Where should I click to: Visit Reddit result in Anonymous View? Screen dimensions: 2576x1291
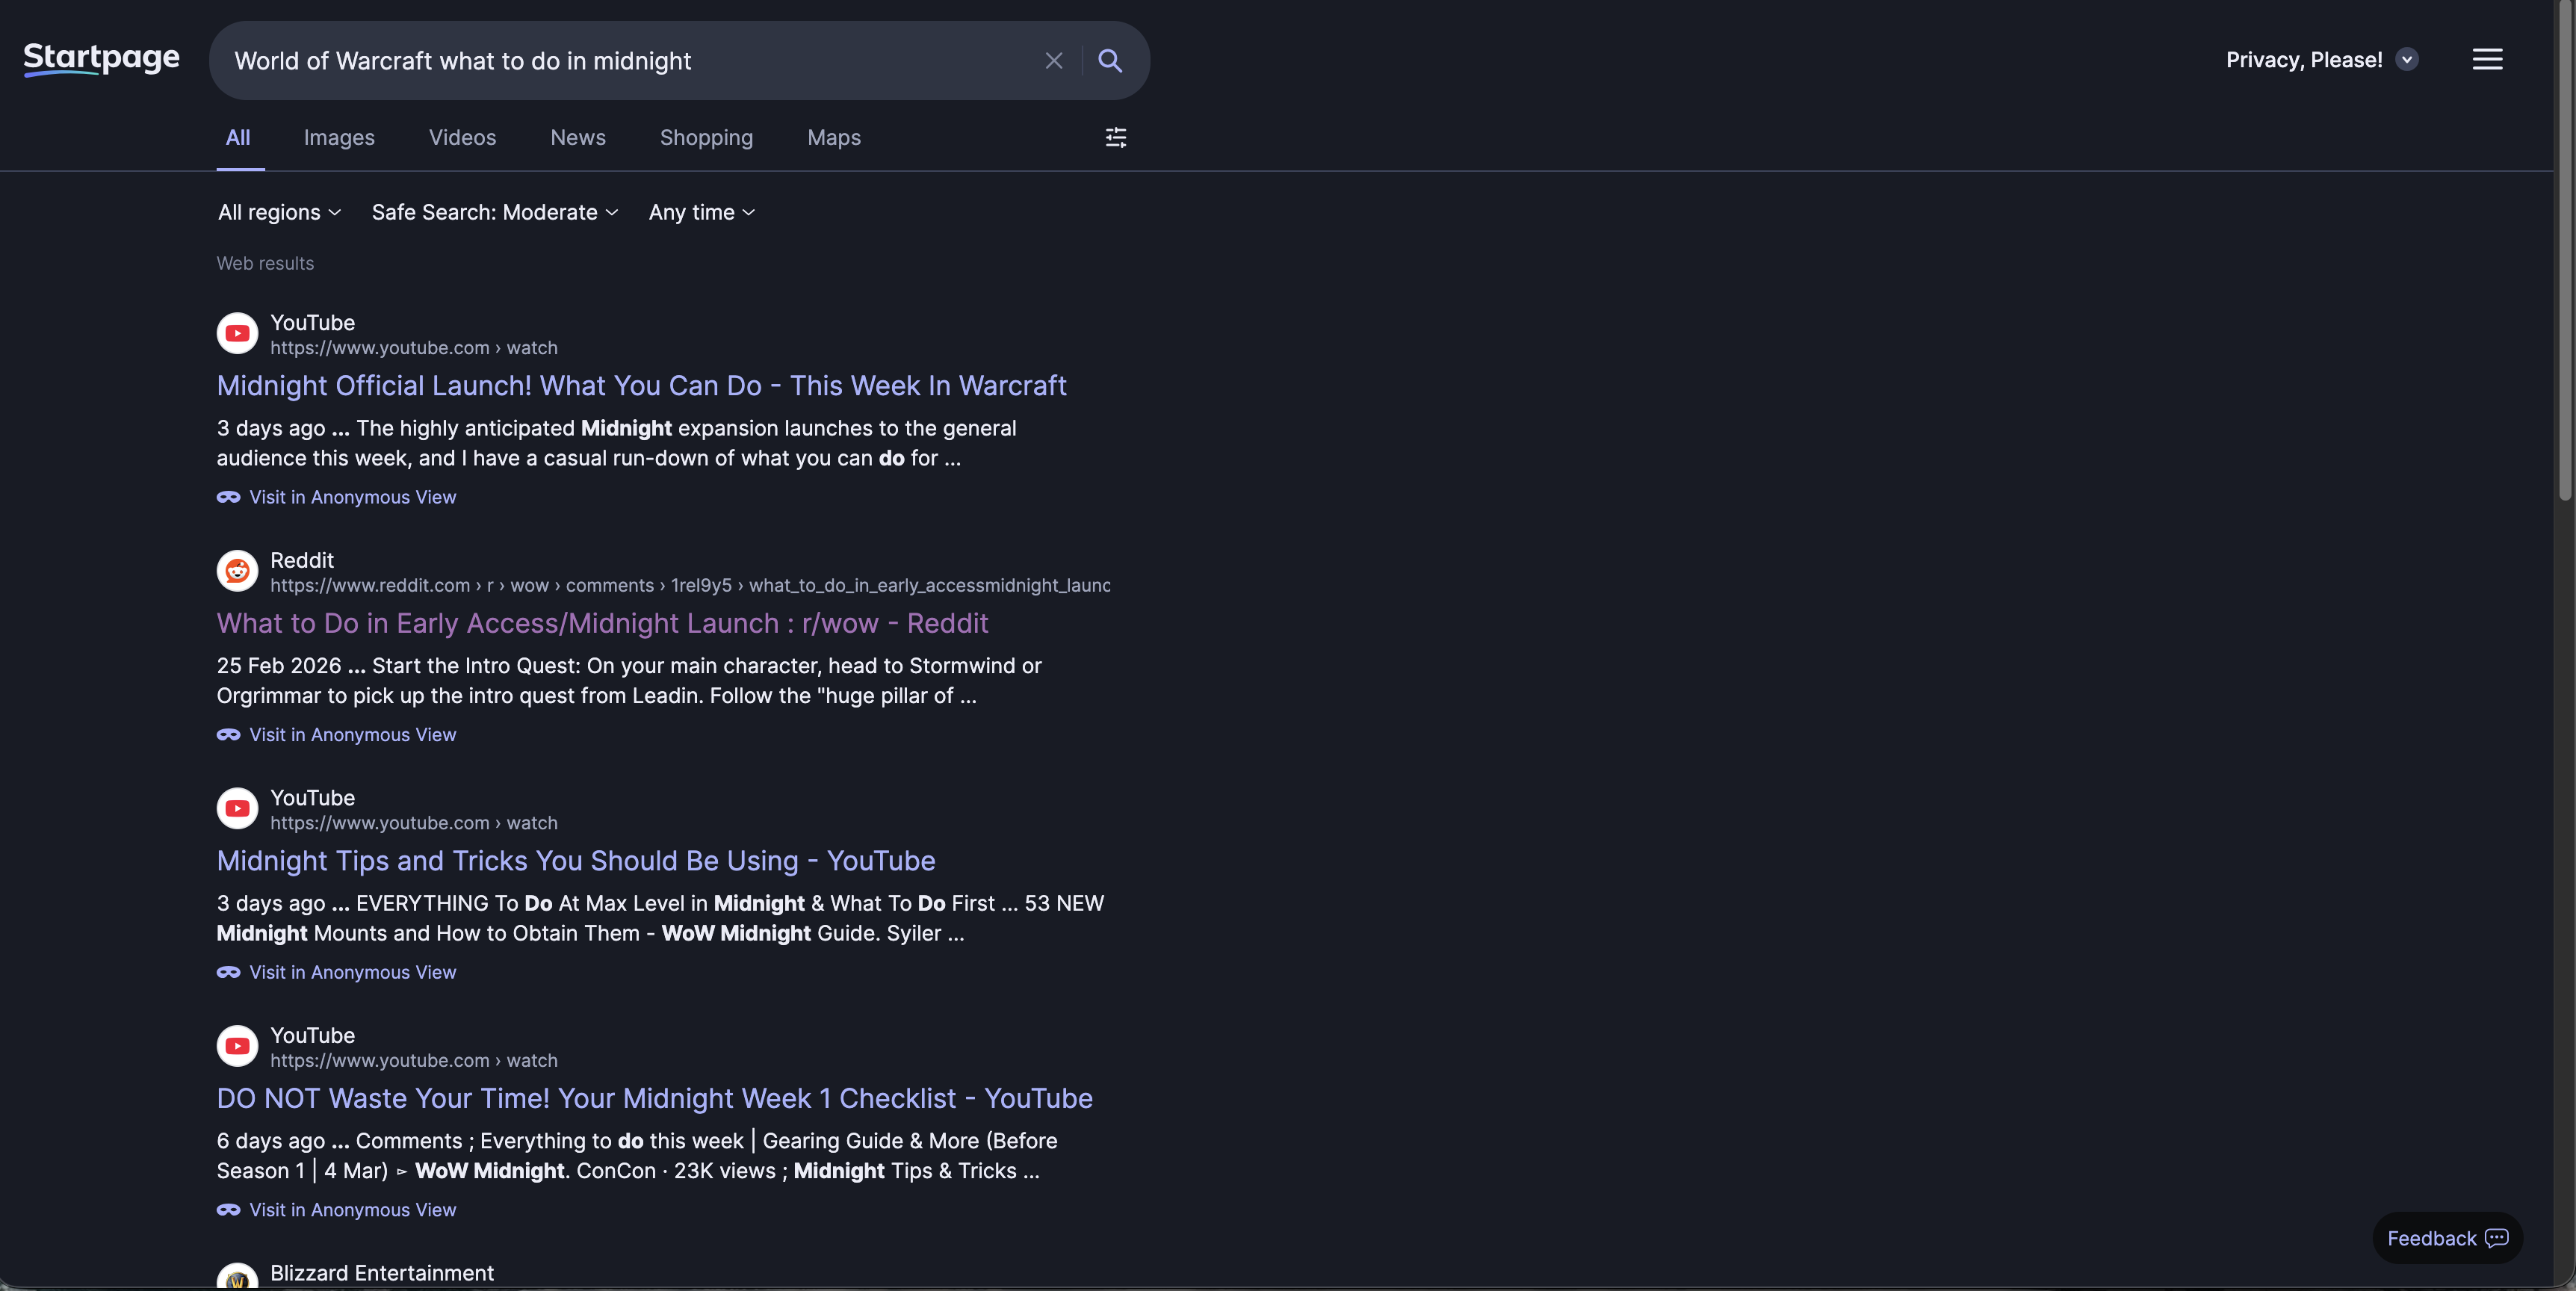point(352,735)
